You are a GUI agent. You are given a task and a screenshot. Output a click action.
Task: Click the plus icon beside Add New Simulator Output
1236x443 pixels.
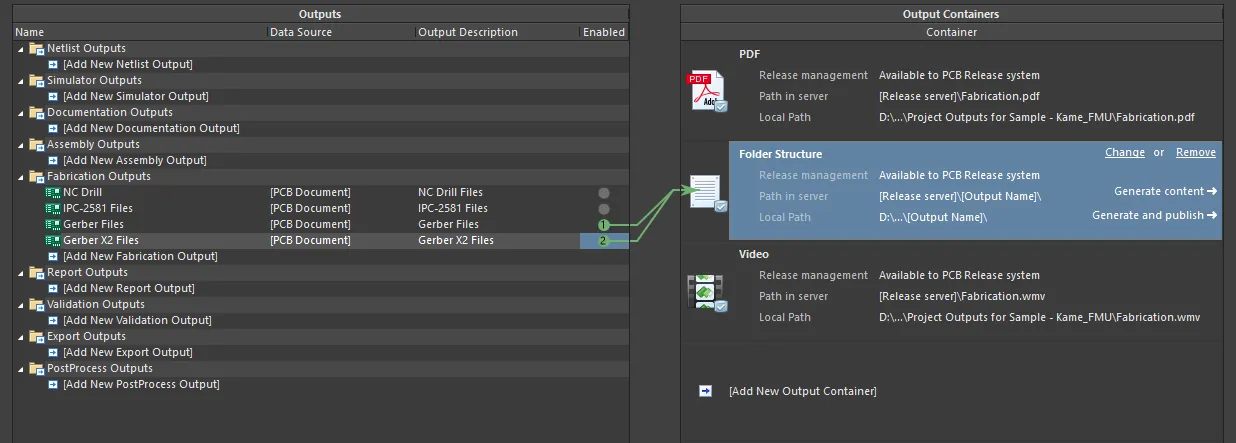[54, 96]
